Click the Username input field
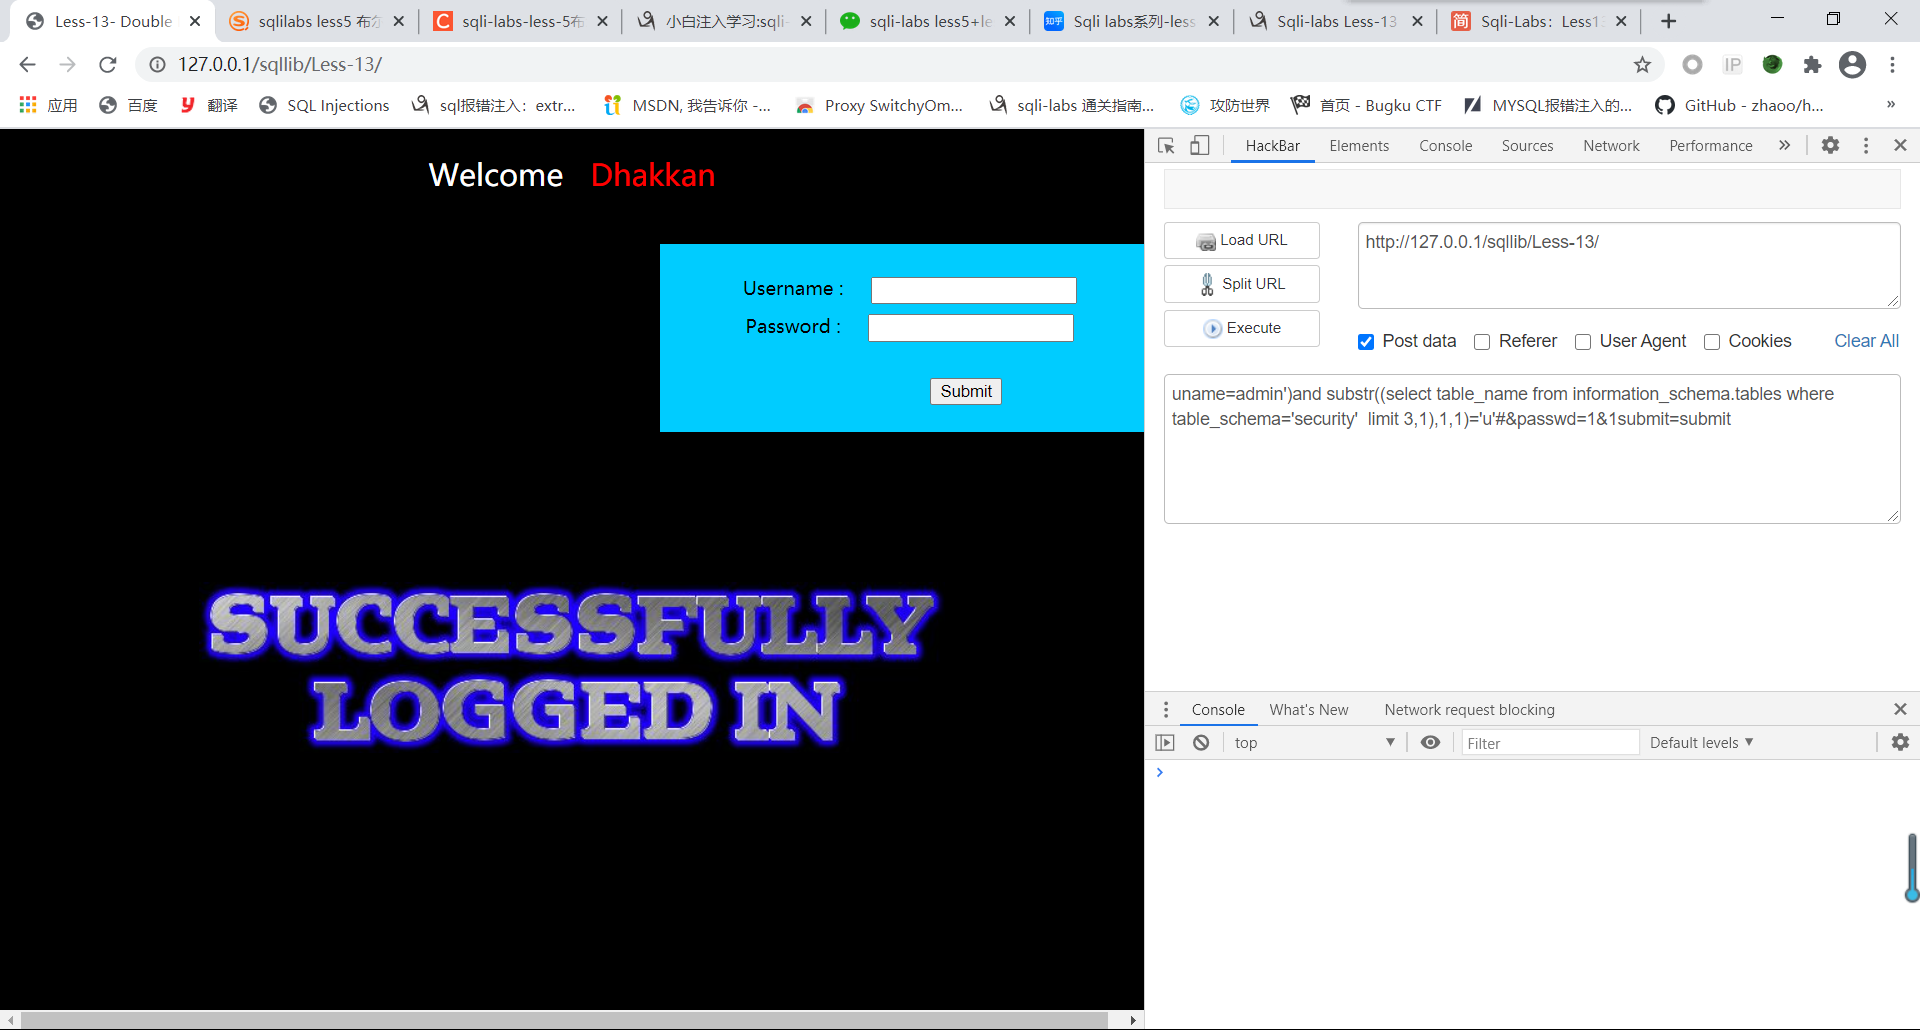The image size is (1920, 1030). pyautogui.click(x=973, y=290)
